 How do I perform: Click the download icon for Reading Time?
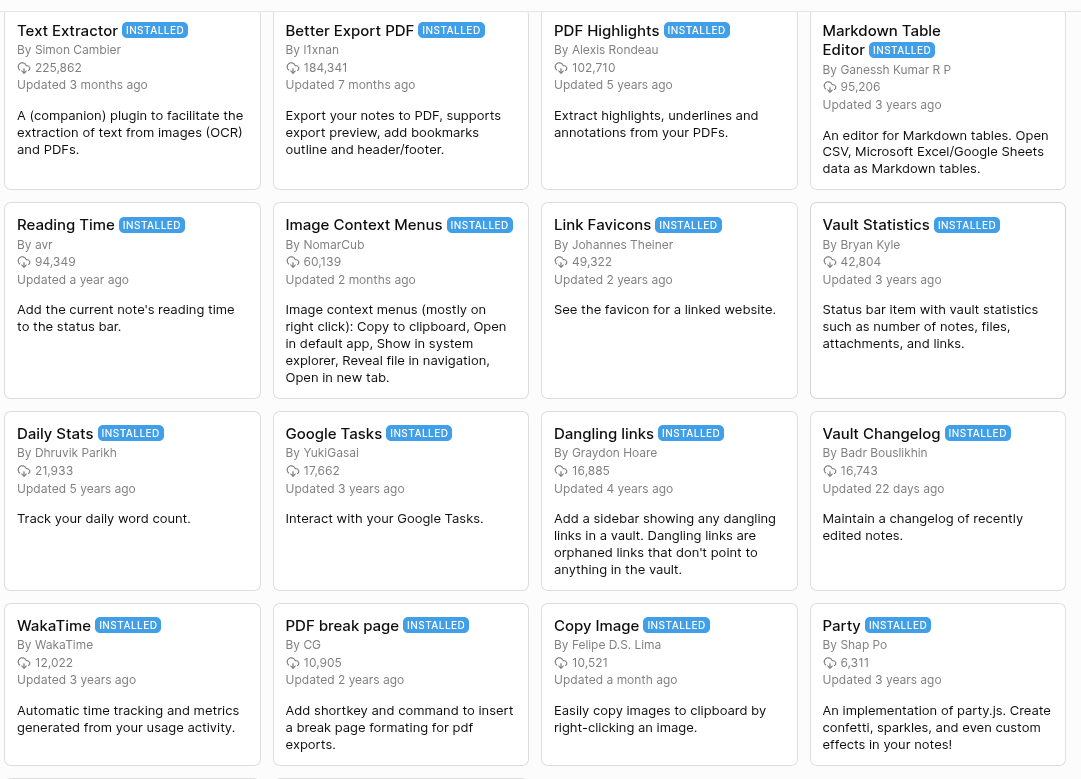(24, 262)
